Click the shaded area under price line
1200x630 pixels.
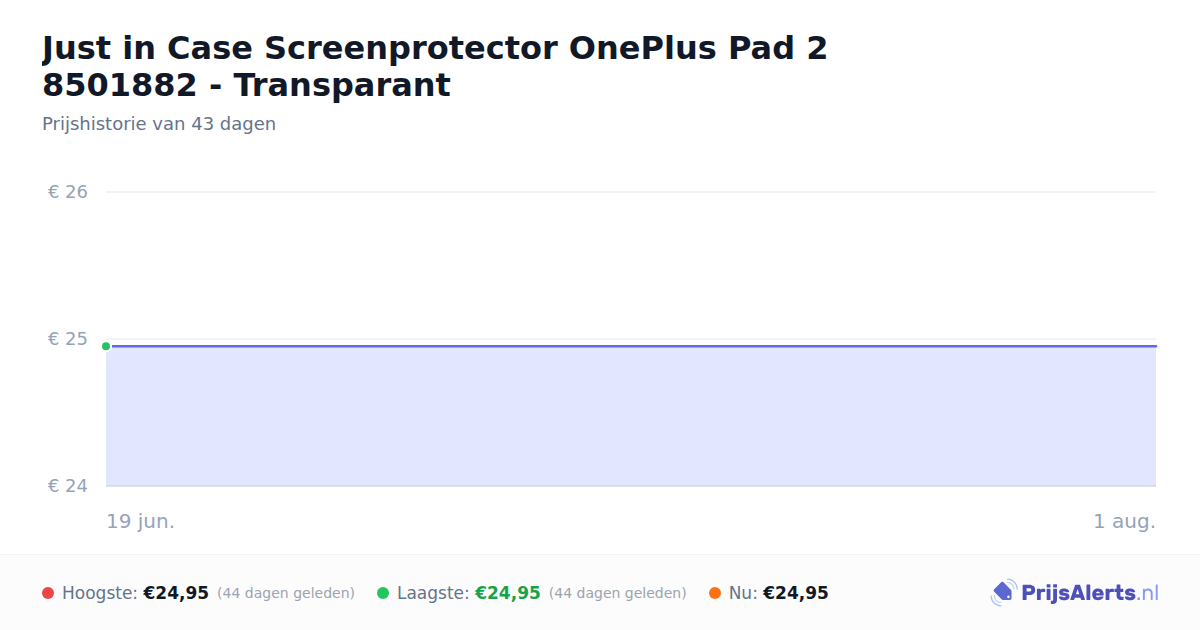tap(631, 417)
